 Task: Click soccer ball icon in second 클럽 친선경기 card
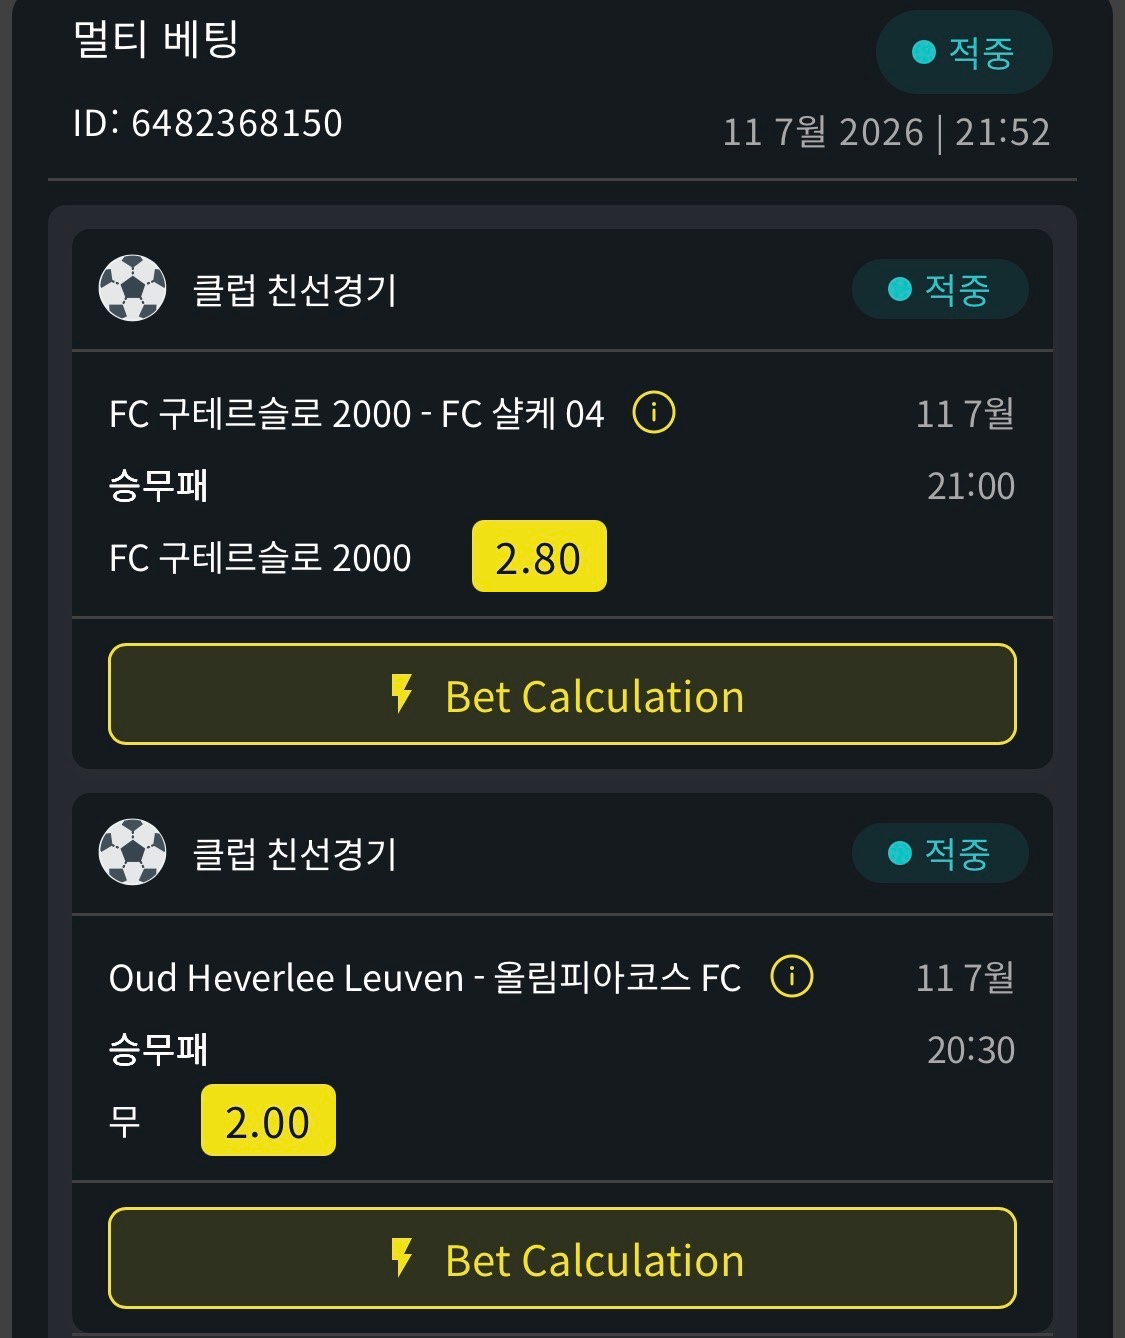point(132,852)
